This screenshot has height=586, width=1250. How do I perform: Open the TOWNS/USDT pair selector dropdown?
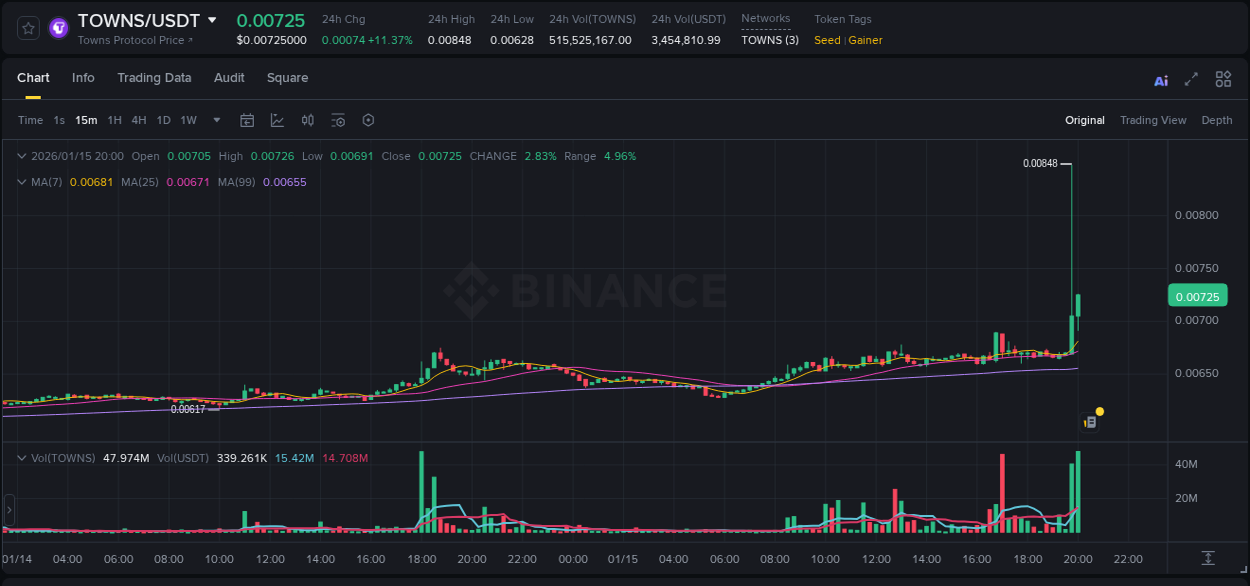pos(211,19)
